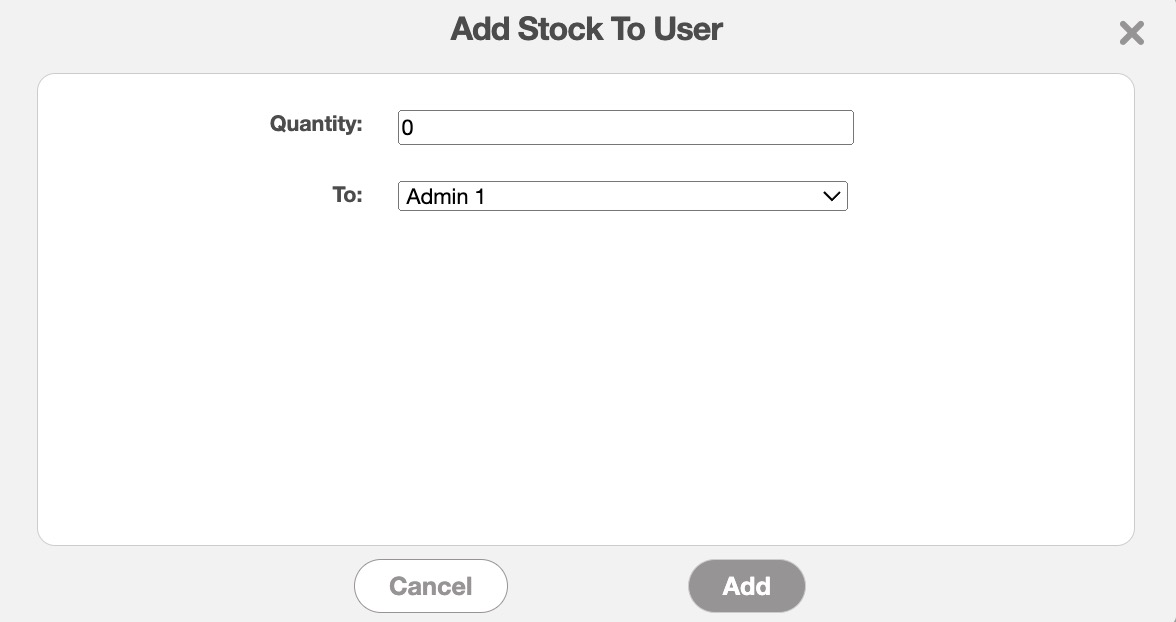
Task: Click the gray close cross icon
Action: (1131, 34)
